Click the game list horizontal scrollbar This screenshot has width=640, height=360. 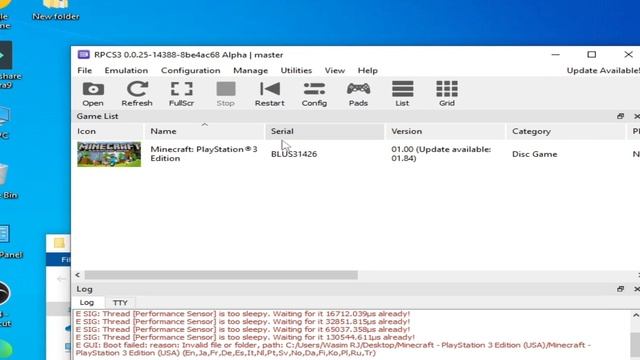coord(221,275)
